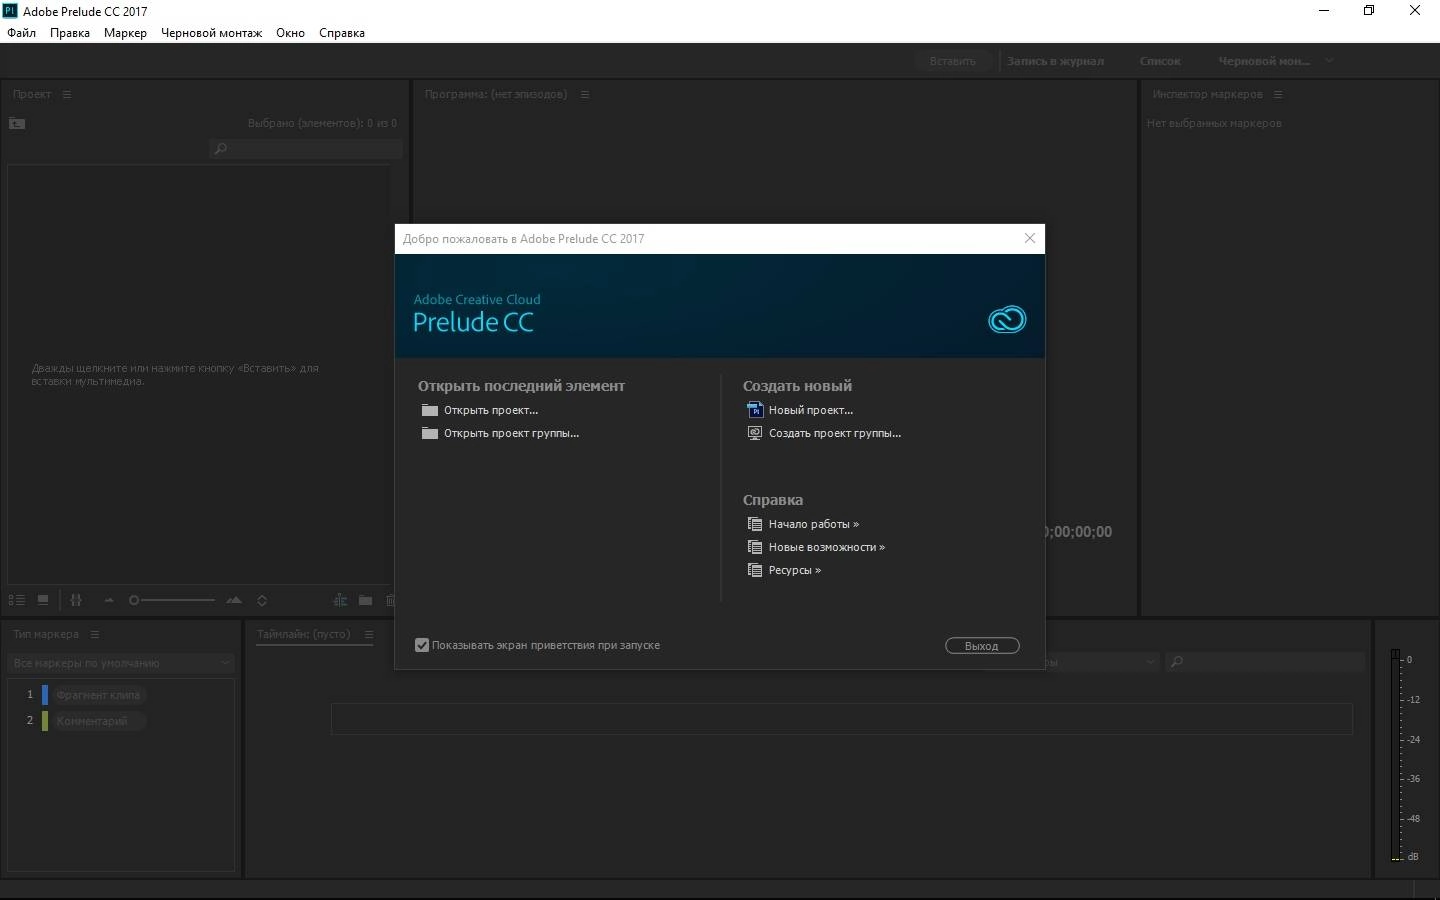This screenshot has height=900, width=1440.
Task: Choose Создать проект группы… in welcome dialog
Action: 835,433
